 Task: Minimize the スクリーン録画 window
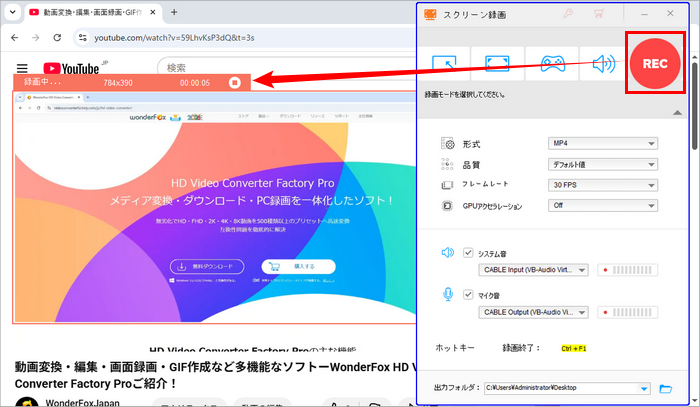(644, 14)
